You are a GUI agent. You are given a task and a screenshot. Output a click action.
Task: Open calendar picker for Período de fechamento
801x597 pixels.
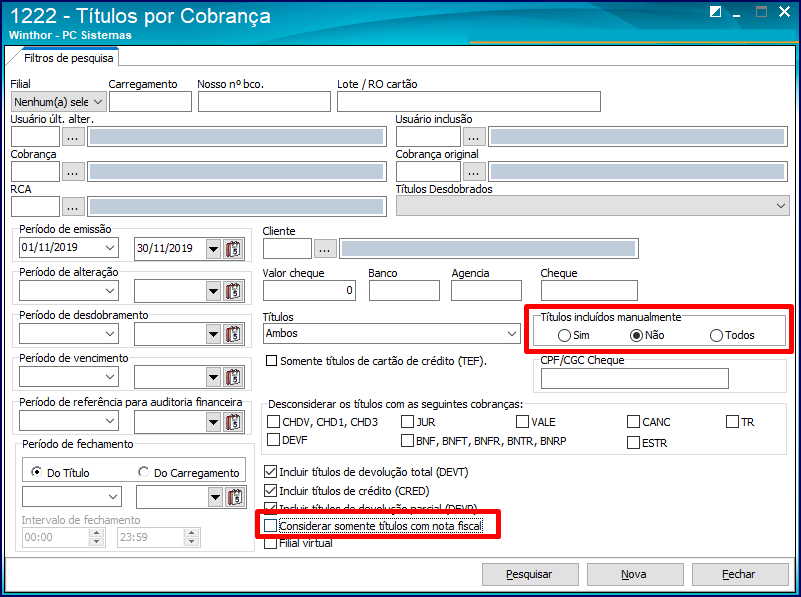(235, 497)
